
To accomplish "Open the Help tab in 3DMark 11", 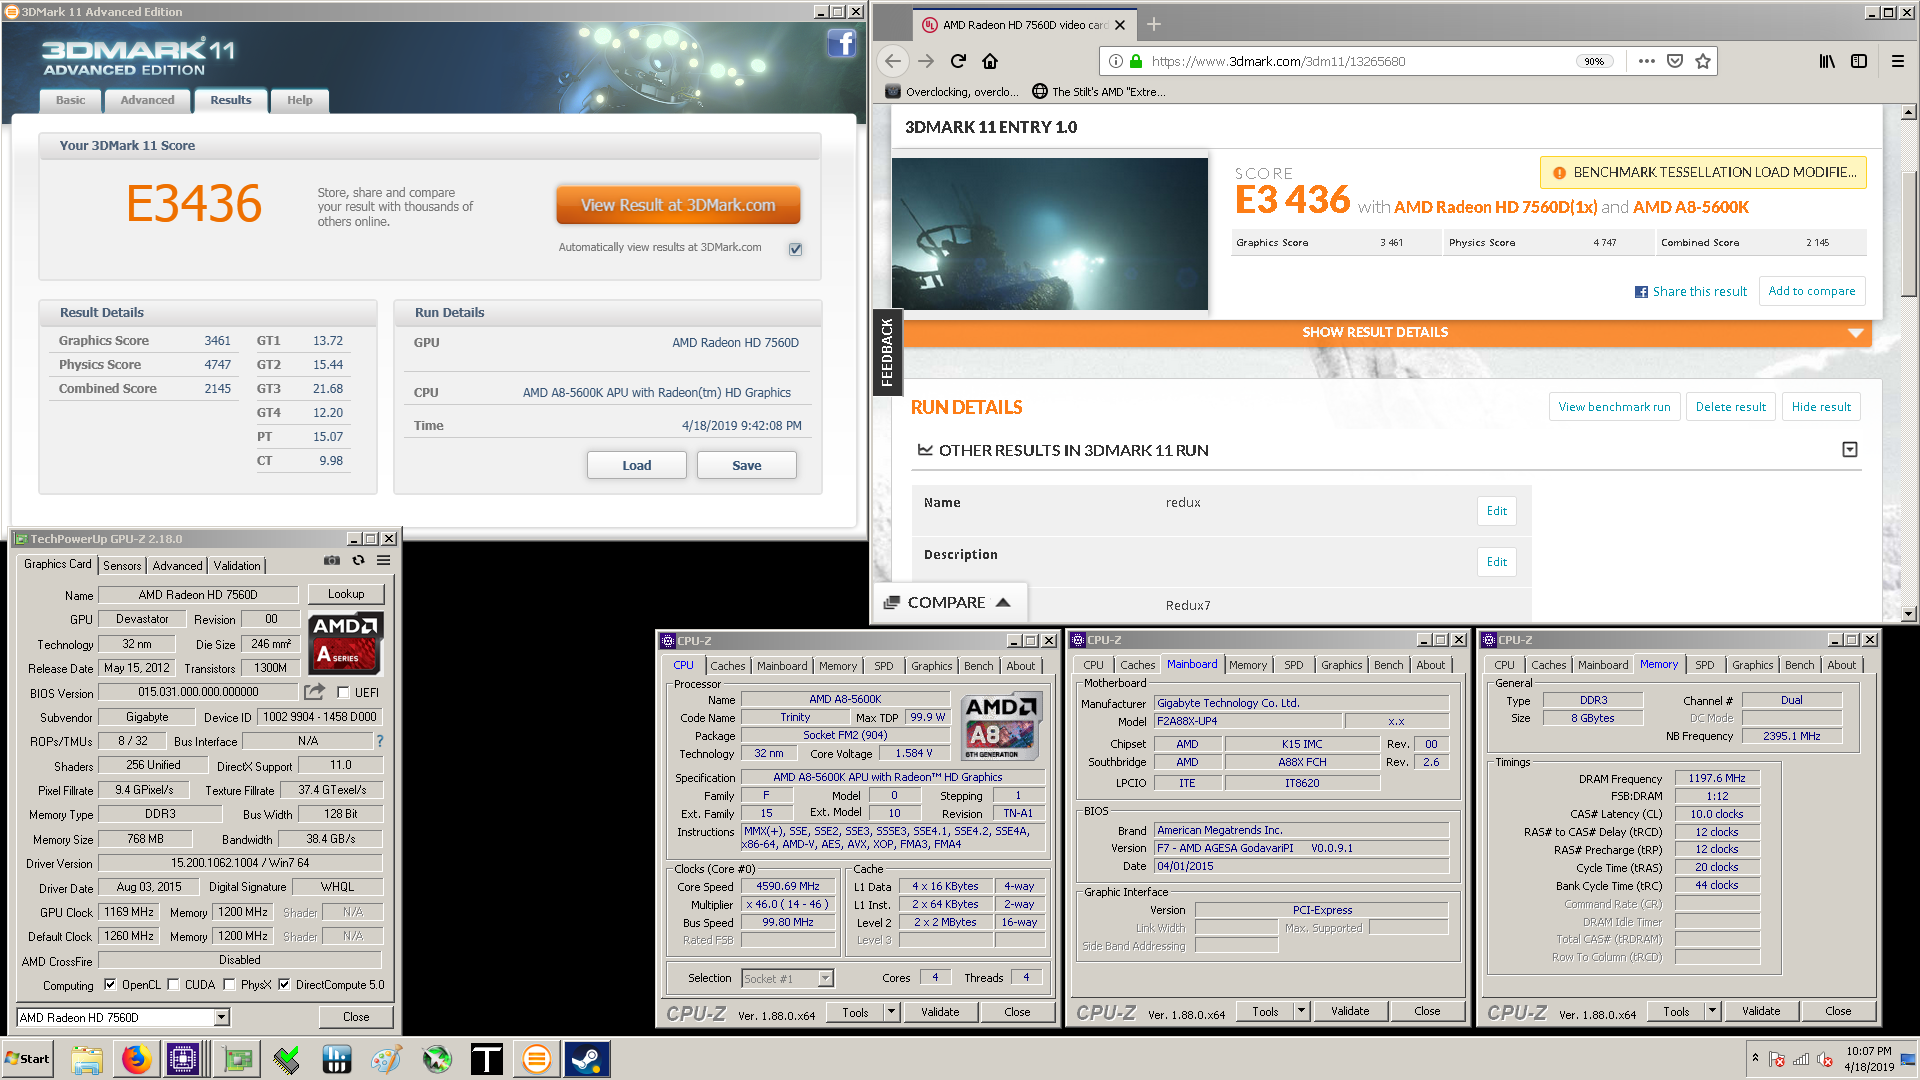I will [x=300, y=100].
